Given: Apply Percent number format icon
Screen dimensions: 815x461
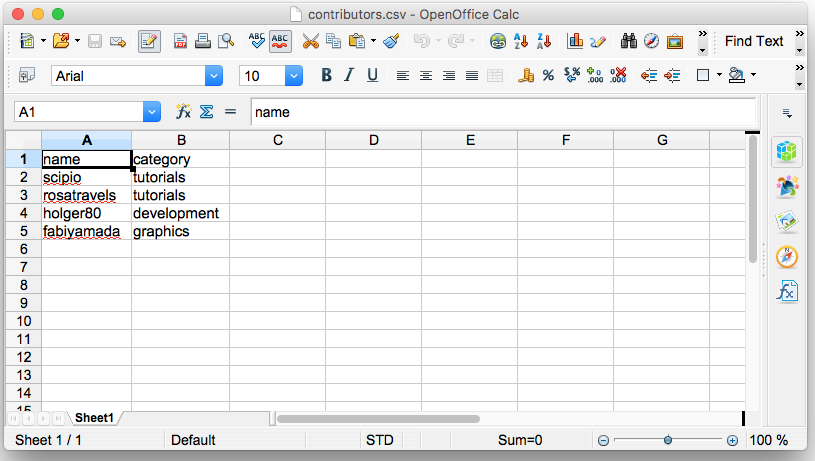Looking at the screenshot, I should [548, 76].
